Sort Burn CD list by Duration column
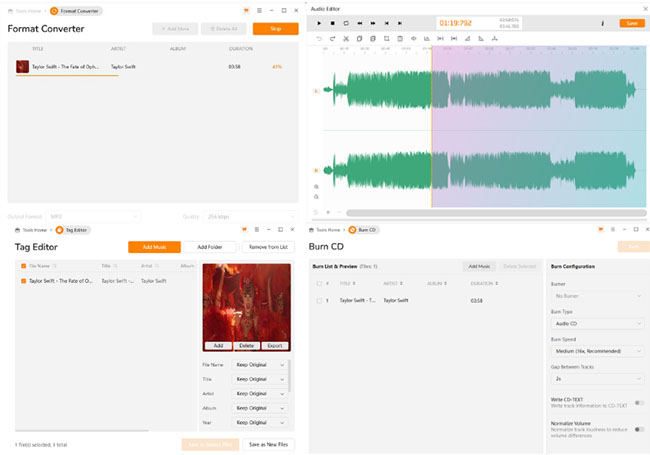This screenshot has height=455, width=650. coord(484,283)
